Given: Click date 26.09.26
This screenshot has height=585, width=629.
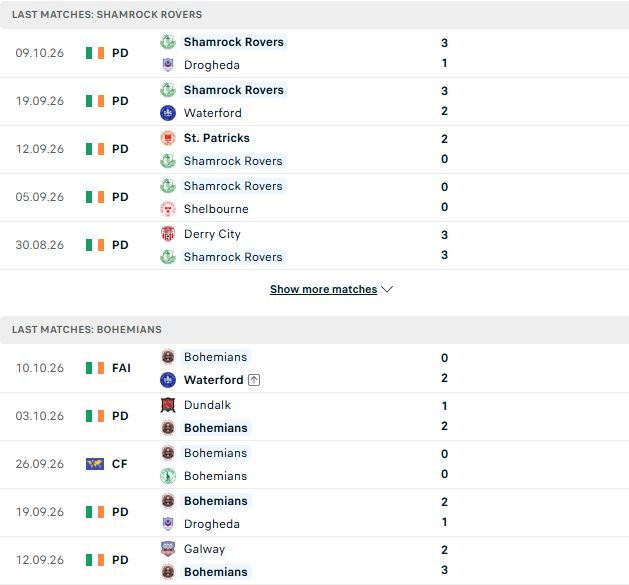Looking at the screenshot, I should coord(40,464).
